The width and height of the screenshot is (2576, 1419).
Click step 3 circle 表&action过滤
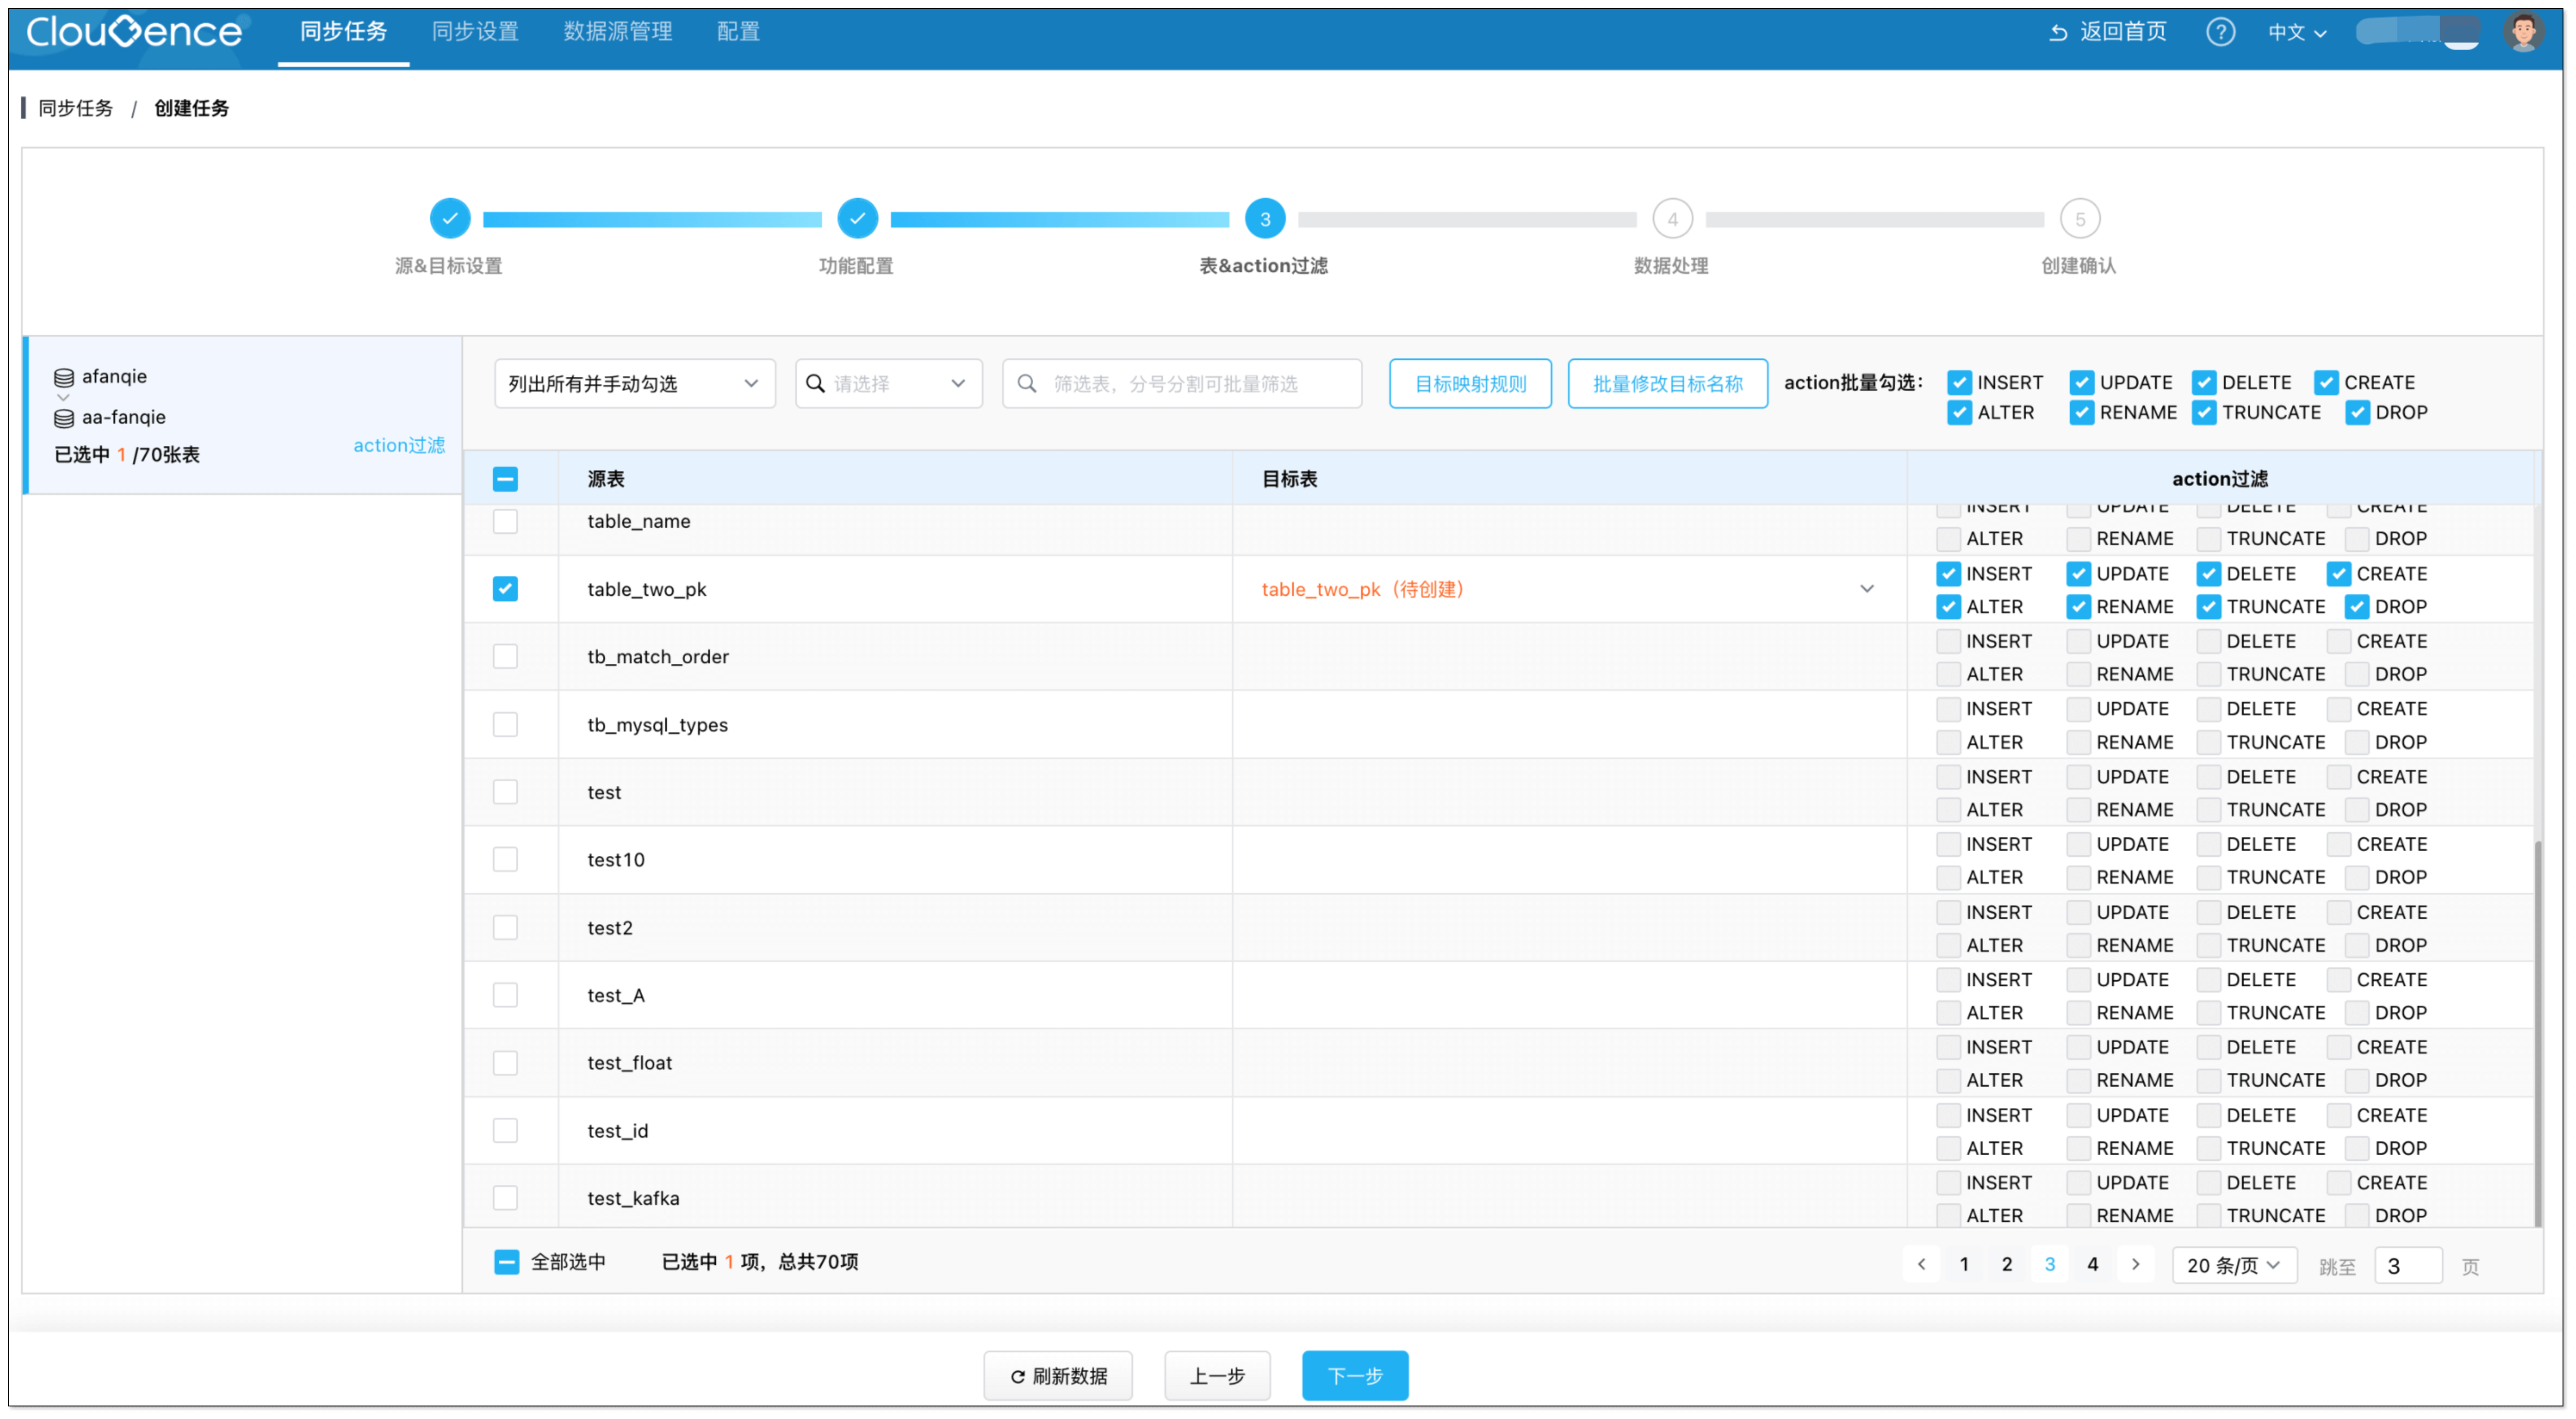coord(1265,219)
